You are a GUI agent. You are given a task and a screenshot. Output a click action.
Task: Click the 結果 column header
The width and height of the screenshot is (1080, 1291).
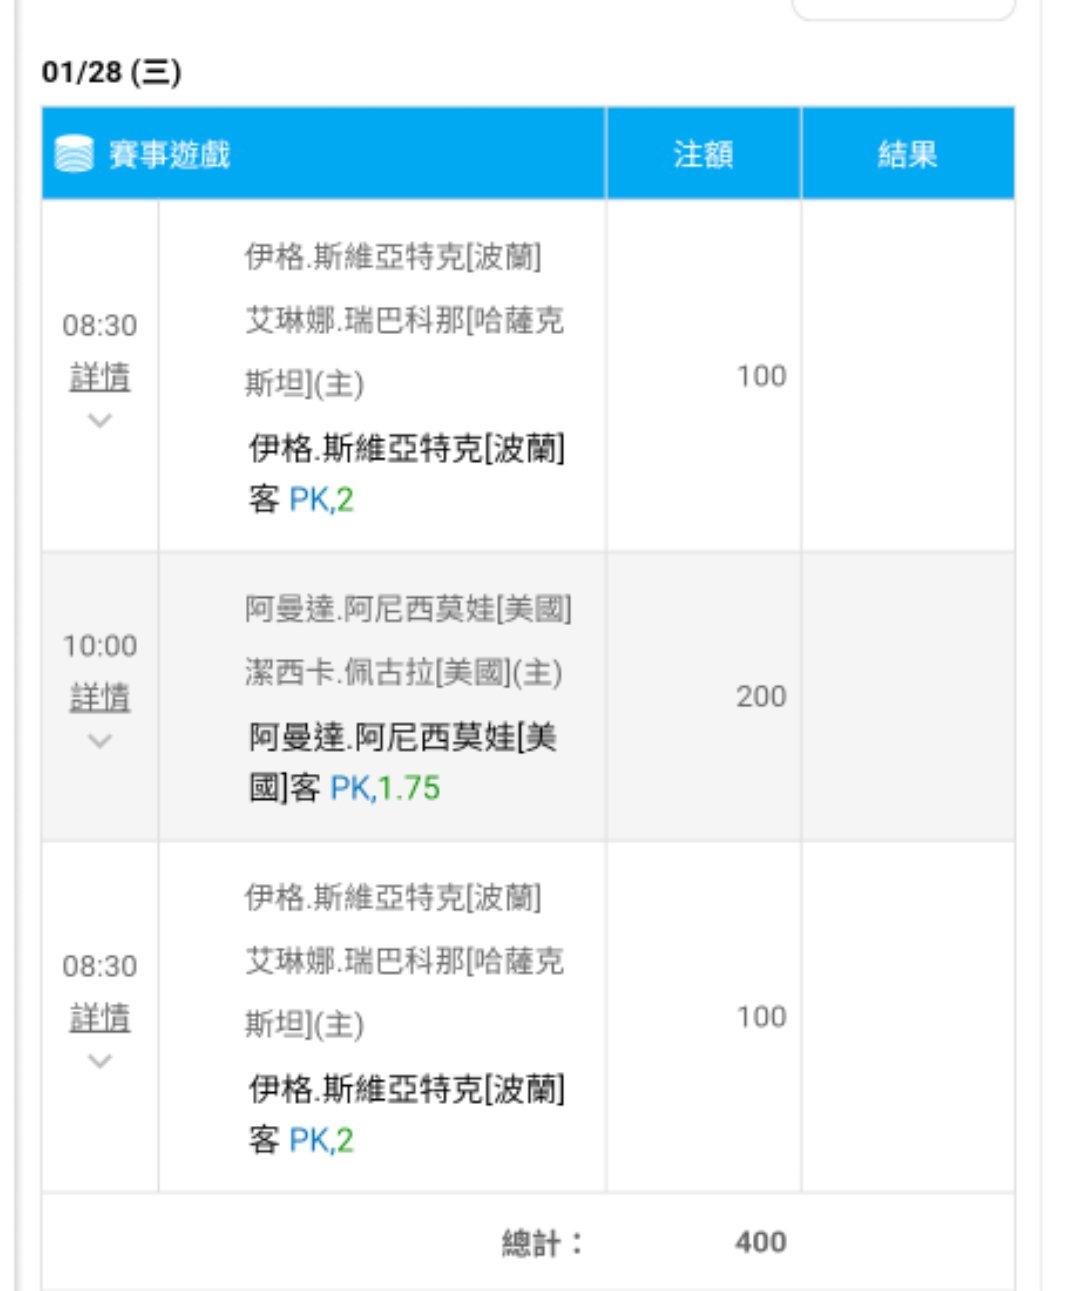907,154
